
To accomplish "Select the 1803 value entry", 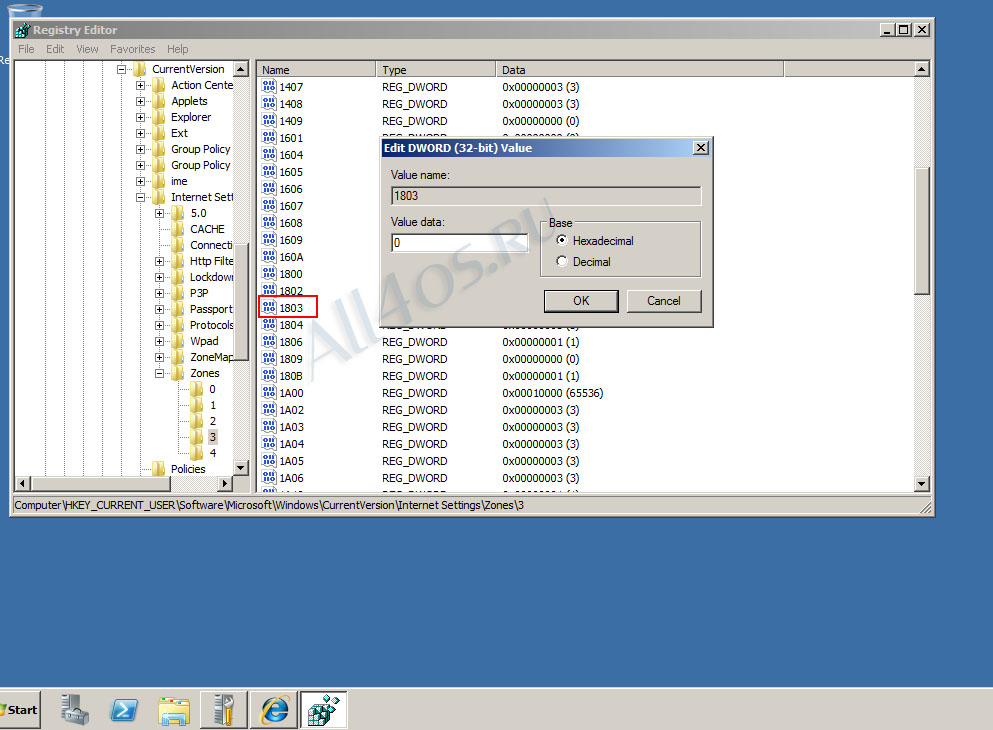I will [x=291, y=308].
